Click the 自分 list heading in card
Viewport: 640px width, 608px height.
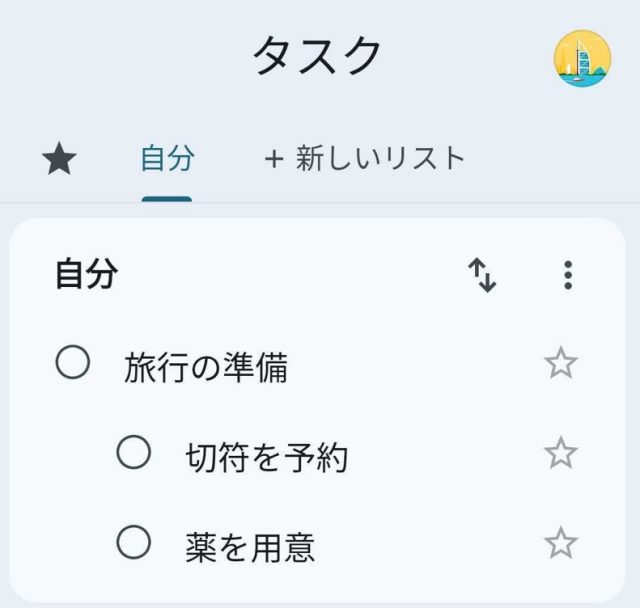click(x=86, y=274)
